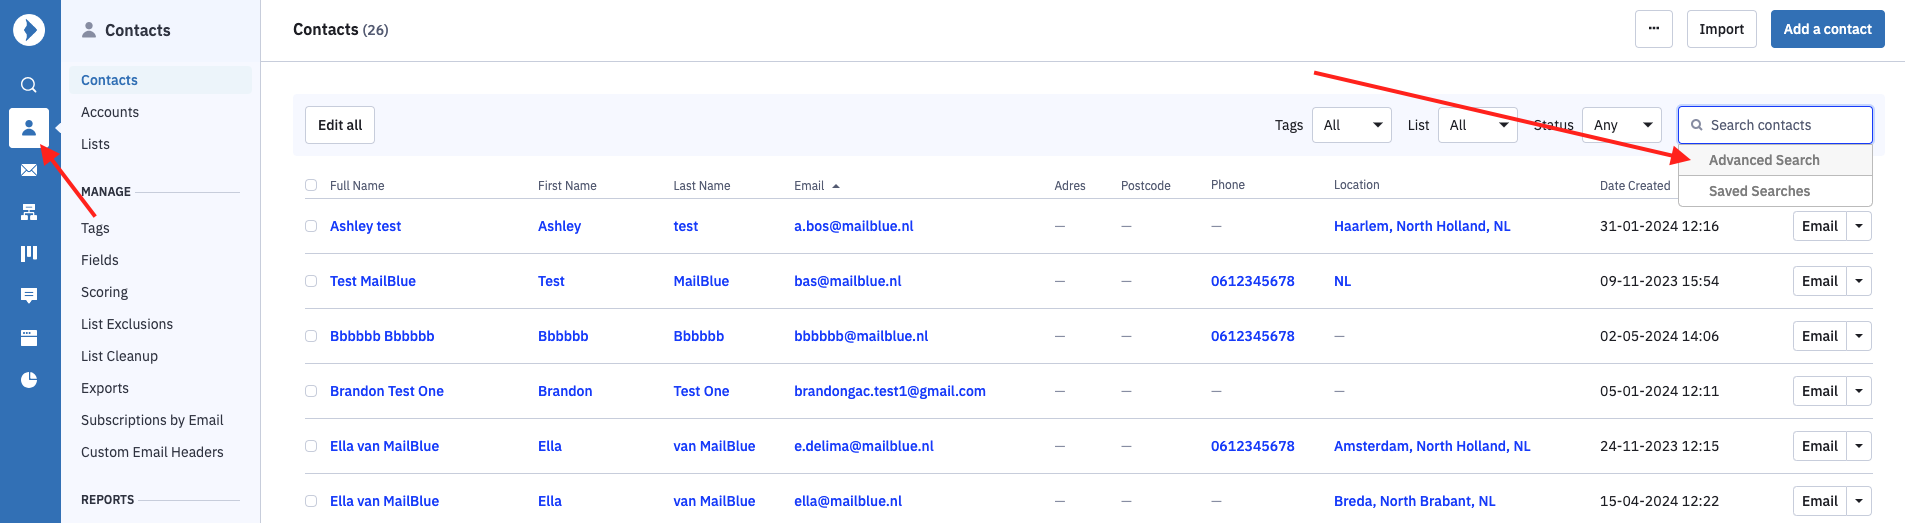1905x523 pixels.
Task: Sort by Date Created column header
Action: coord(1635,186)
